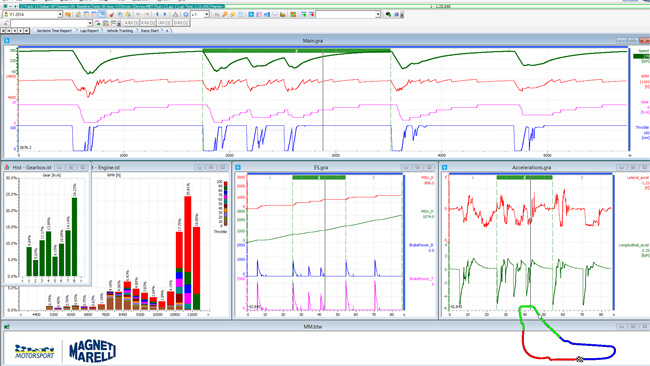Click the green arrow import icon
650x366 pixels.
(x=303, y=15)
